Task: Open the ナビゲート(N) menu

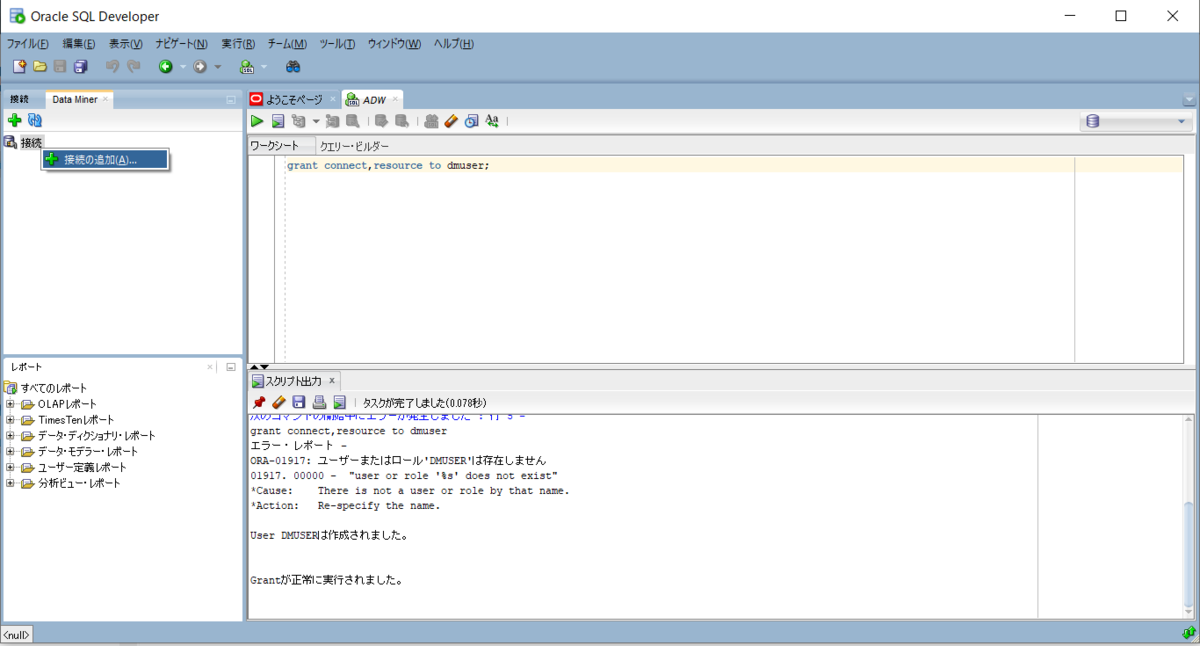Action: pos(181,44)
